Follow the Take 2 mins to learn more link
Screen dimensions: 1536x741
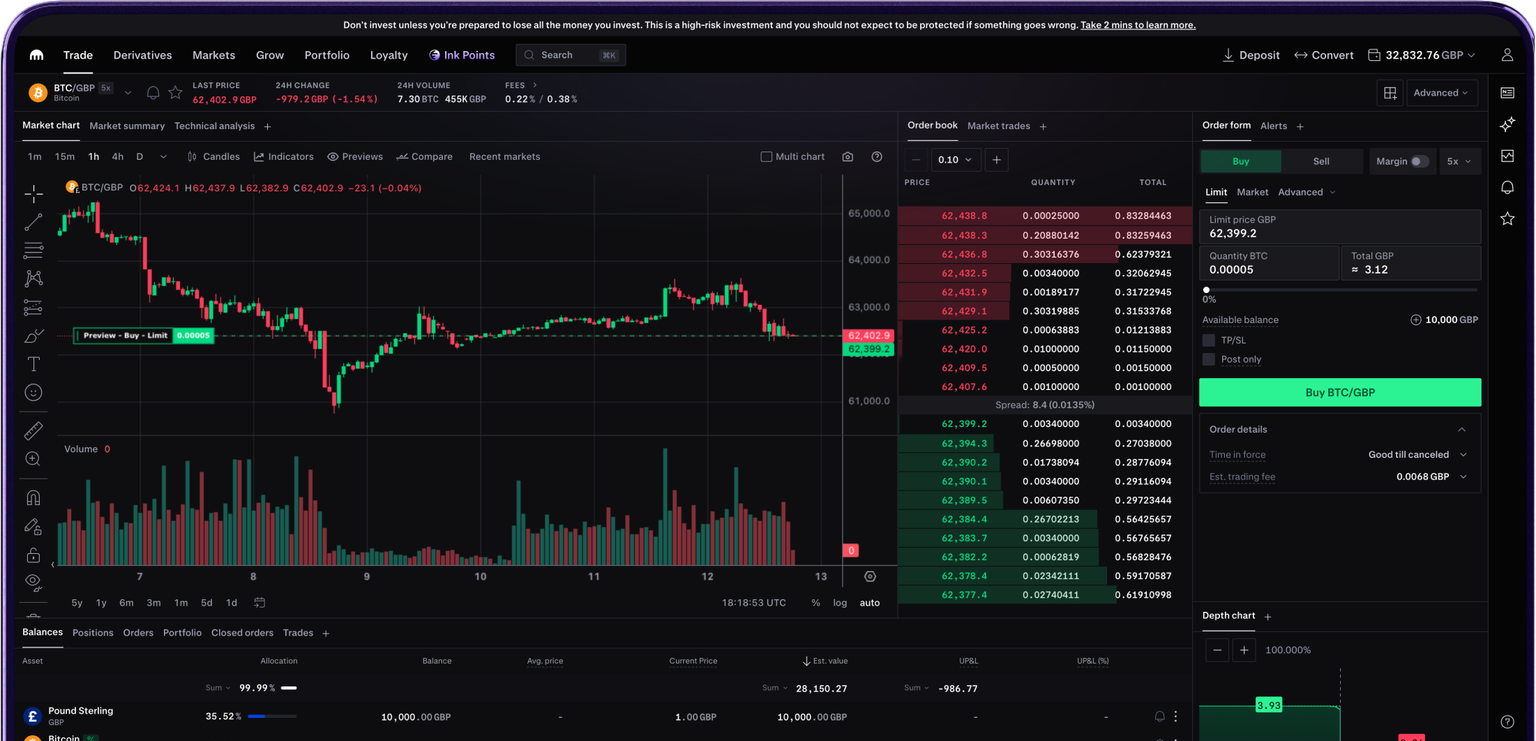pyautogui.click(x=1138, y=25)
